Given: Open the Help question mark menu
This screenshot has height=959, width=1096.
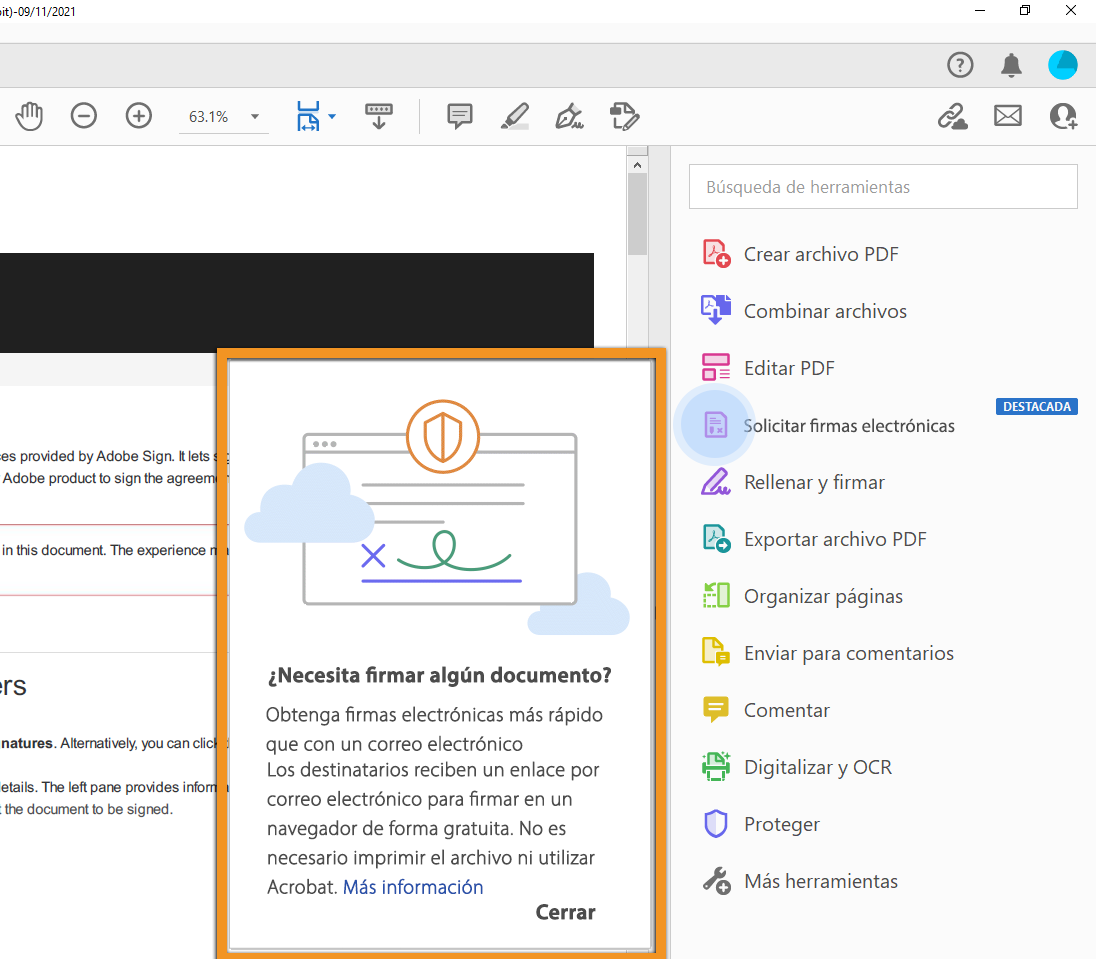Looking at the screenshot, I should (960, 65).
